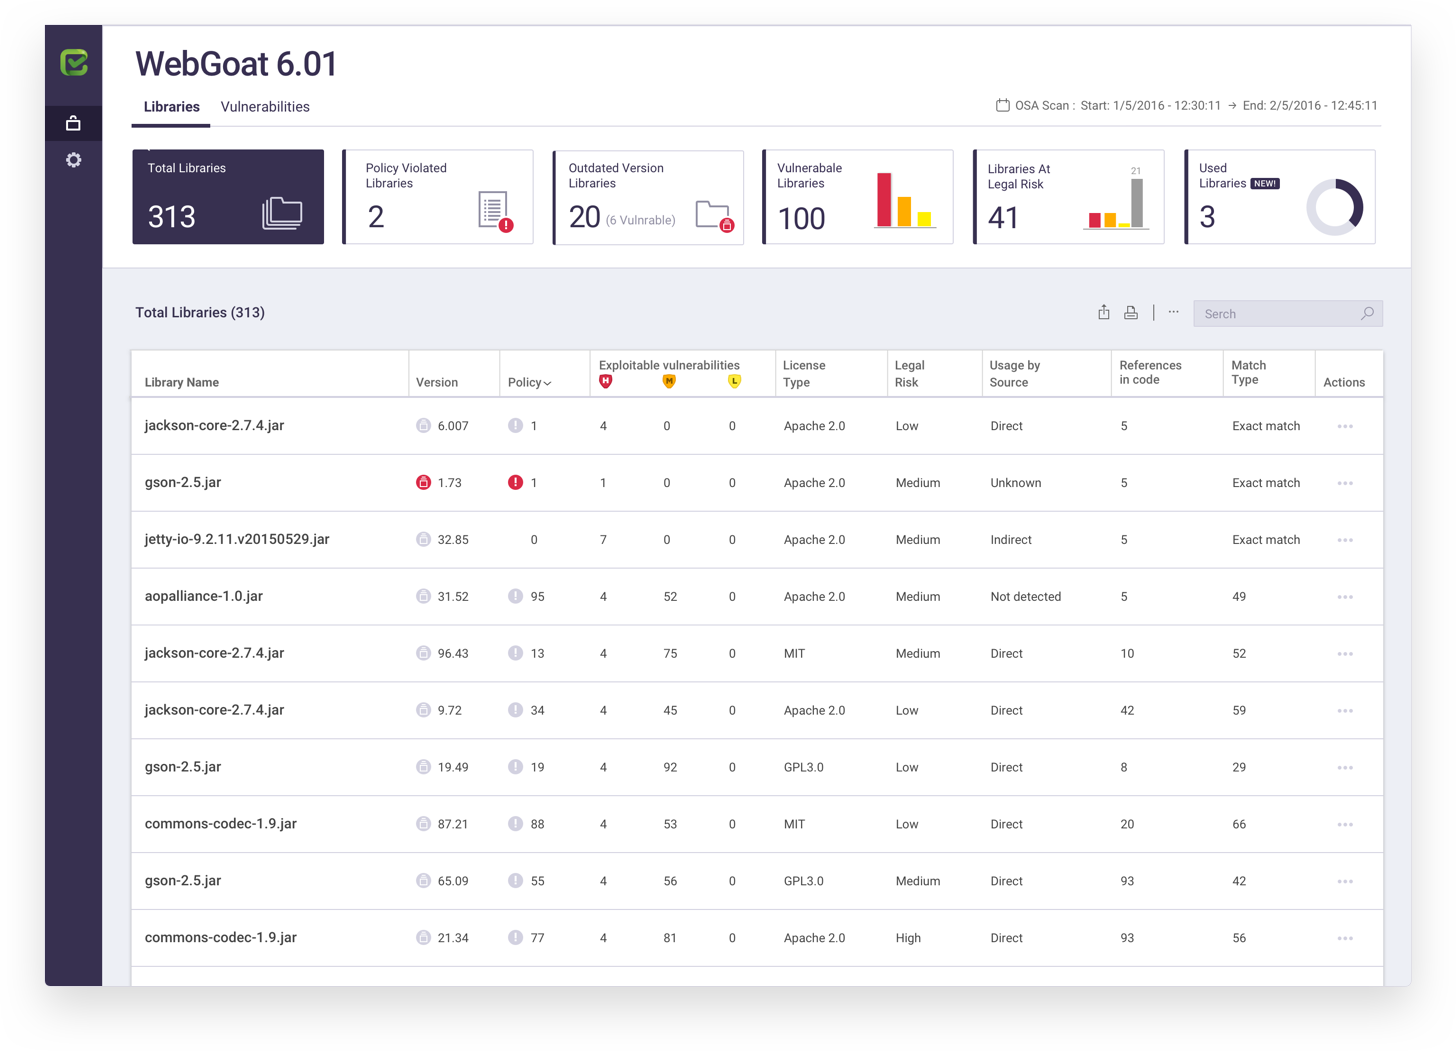Click the export share icon above table
Viewport: 1456px width, 1051px height.
[x=1104, y=312]
